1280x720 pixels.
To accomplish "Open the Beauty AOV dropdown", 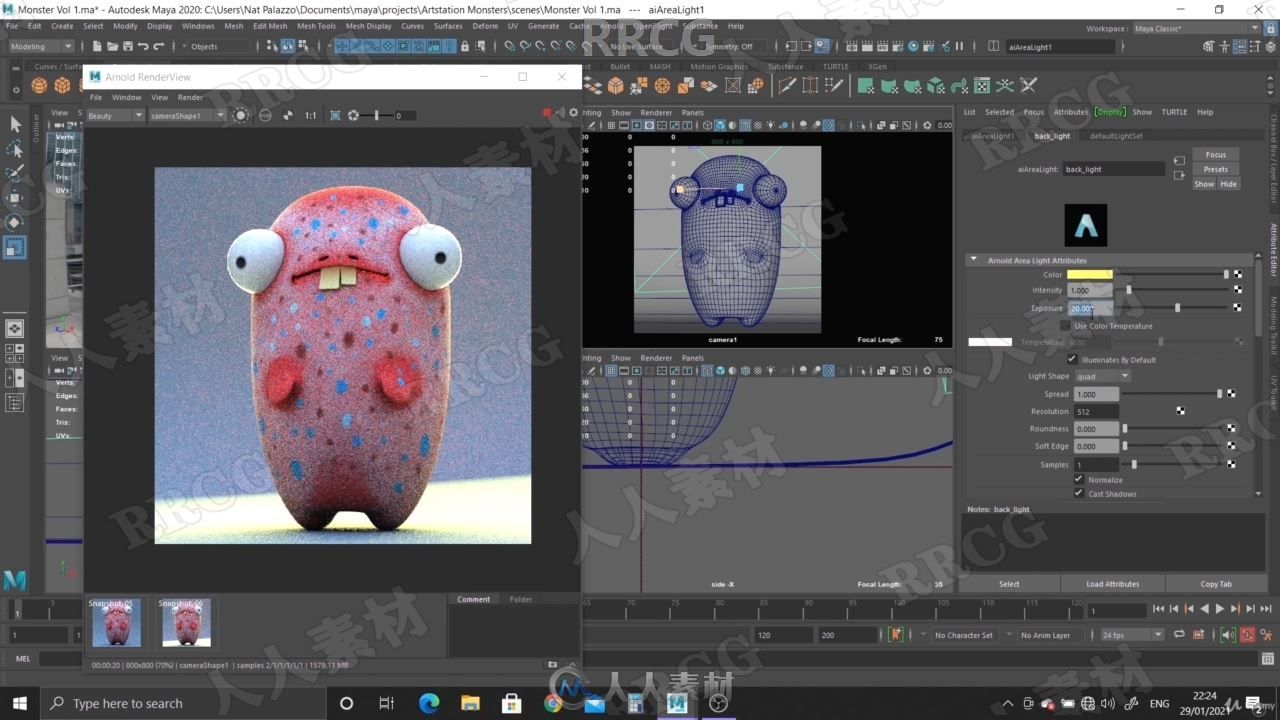I will click(115, 116).
